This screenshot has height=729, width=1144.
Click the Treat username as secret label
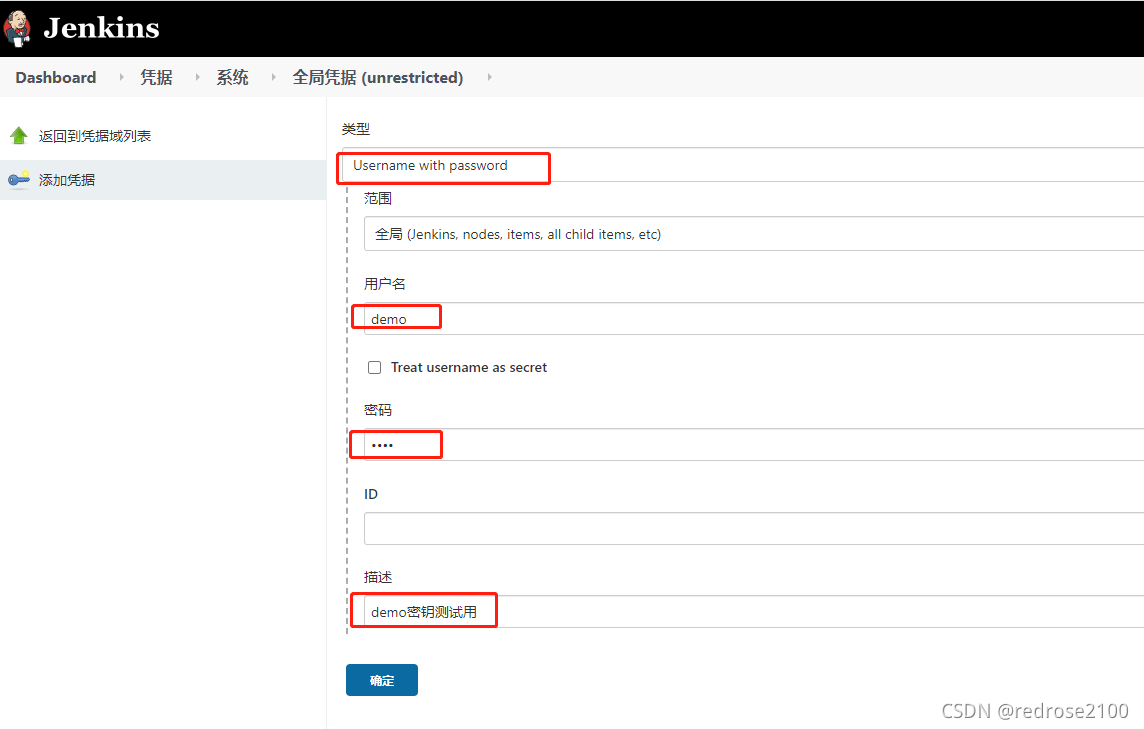coord(468,367)
